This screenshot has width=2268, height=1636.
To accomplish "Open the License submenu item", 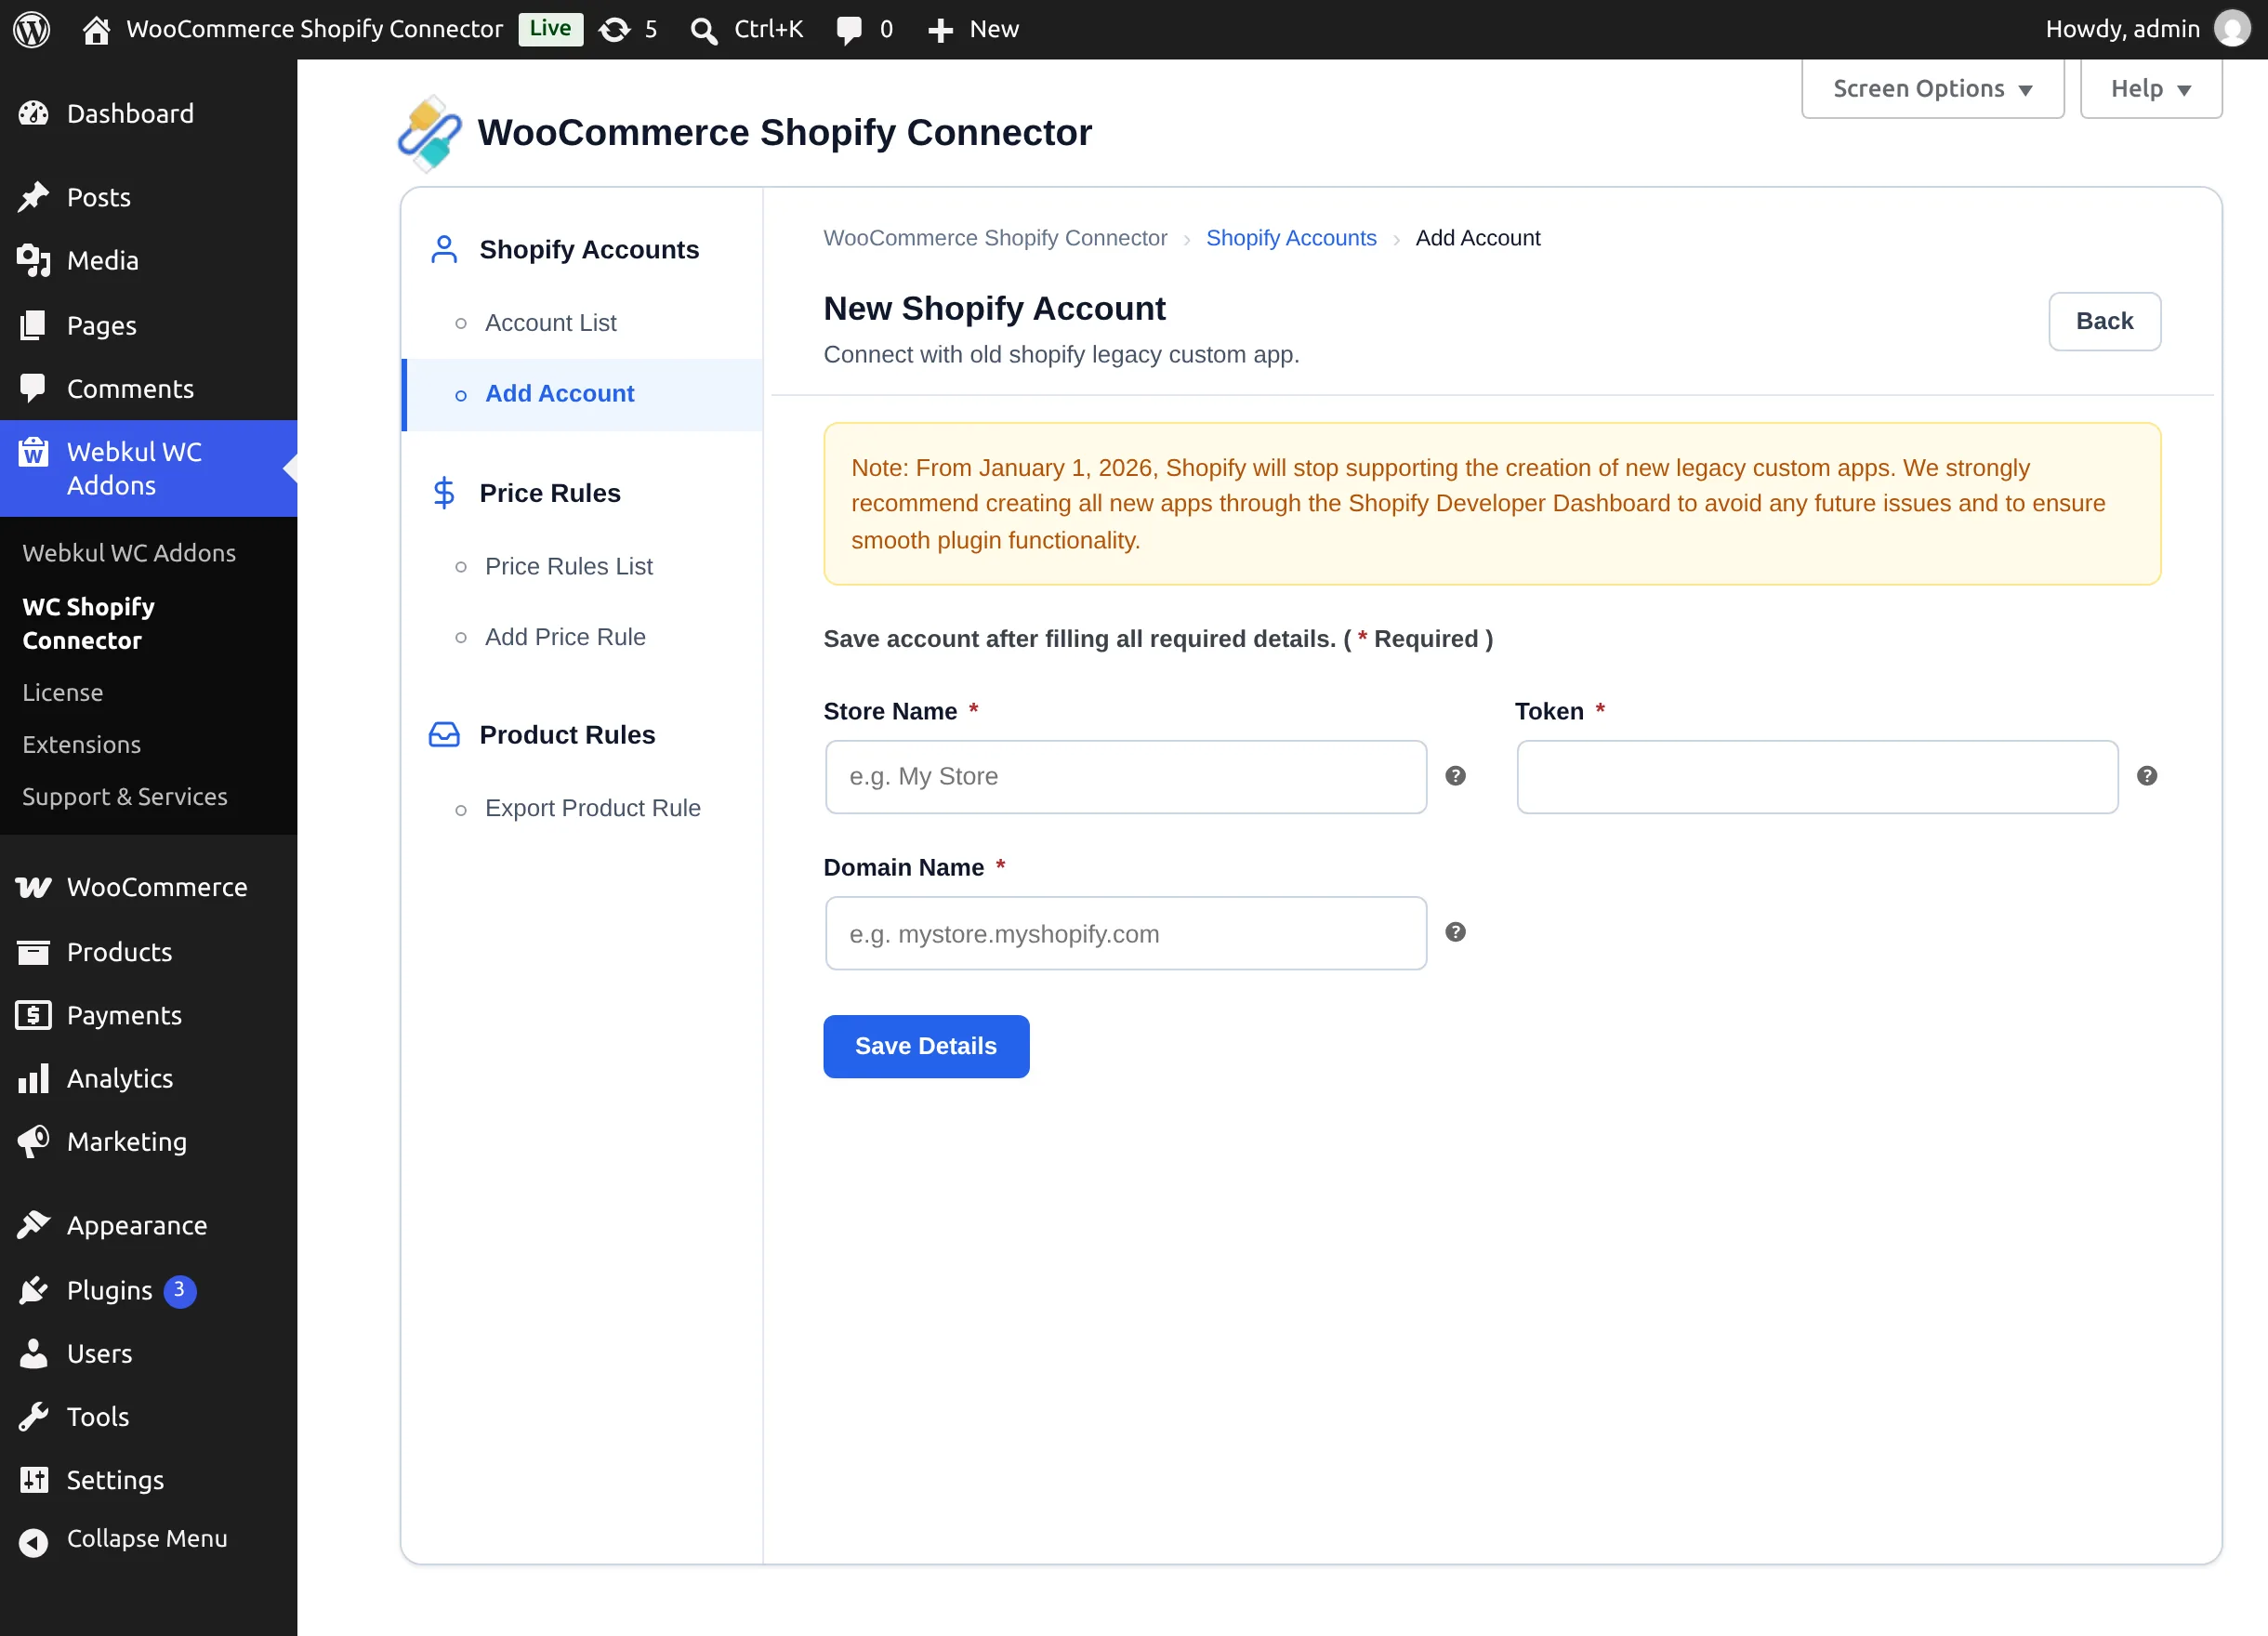I will (63, 692).
